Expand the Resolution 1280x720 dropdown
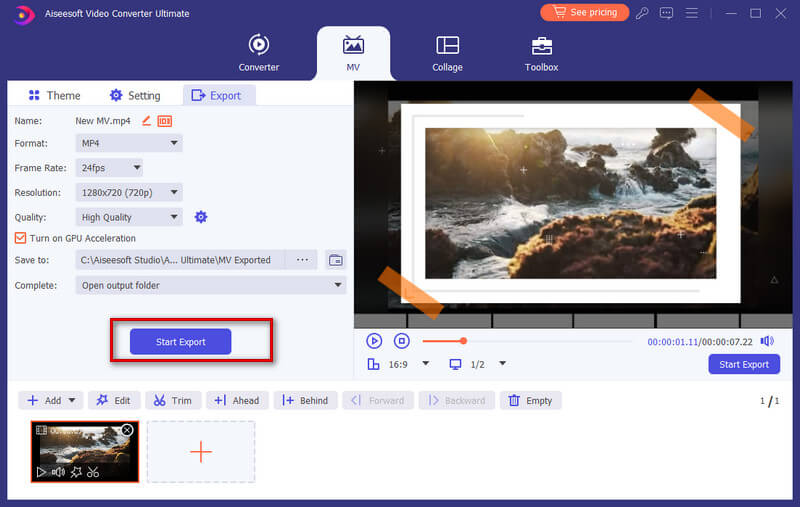 (129, 192)
